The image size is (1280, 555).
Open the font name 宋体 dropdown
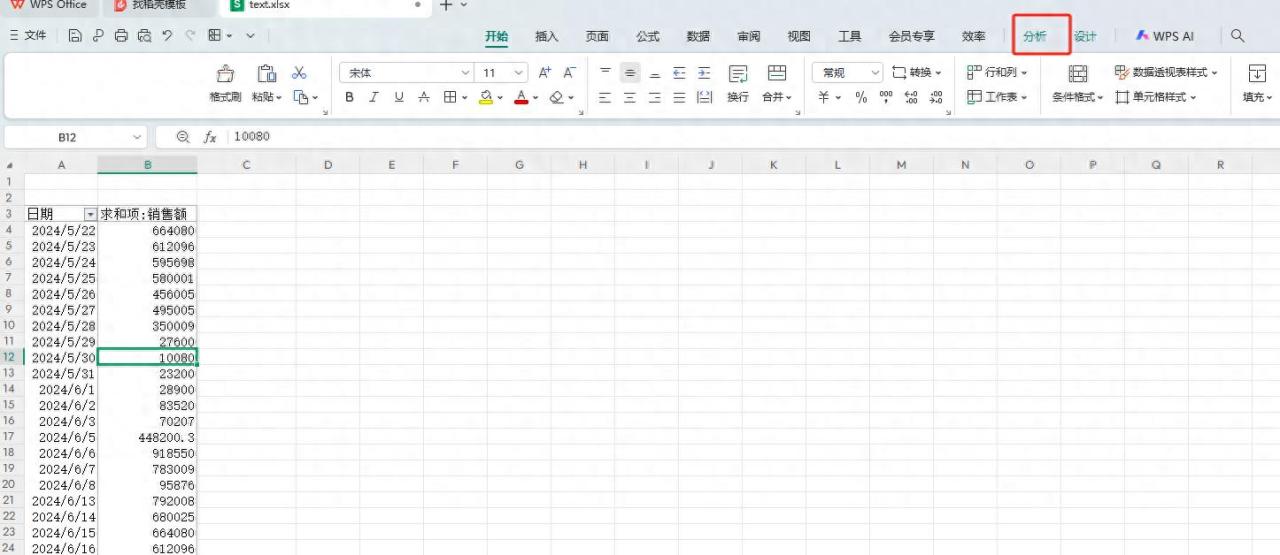[465, 73]
